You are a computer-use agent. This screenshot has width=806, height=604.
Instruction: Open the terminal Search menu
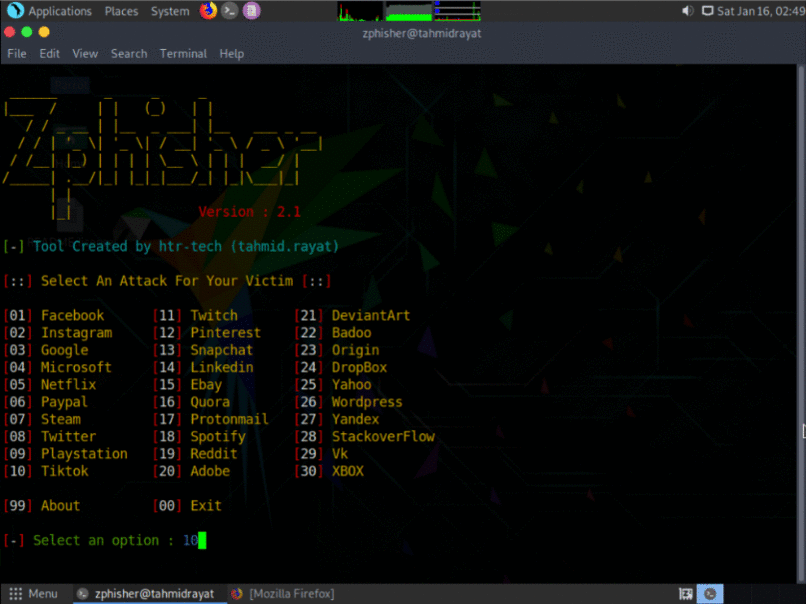click(x=129, y=53)
